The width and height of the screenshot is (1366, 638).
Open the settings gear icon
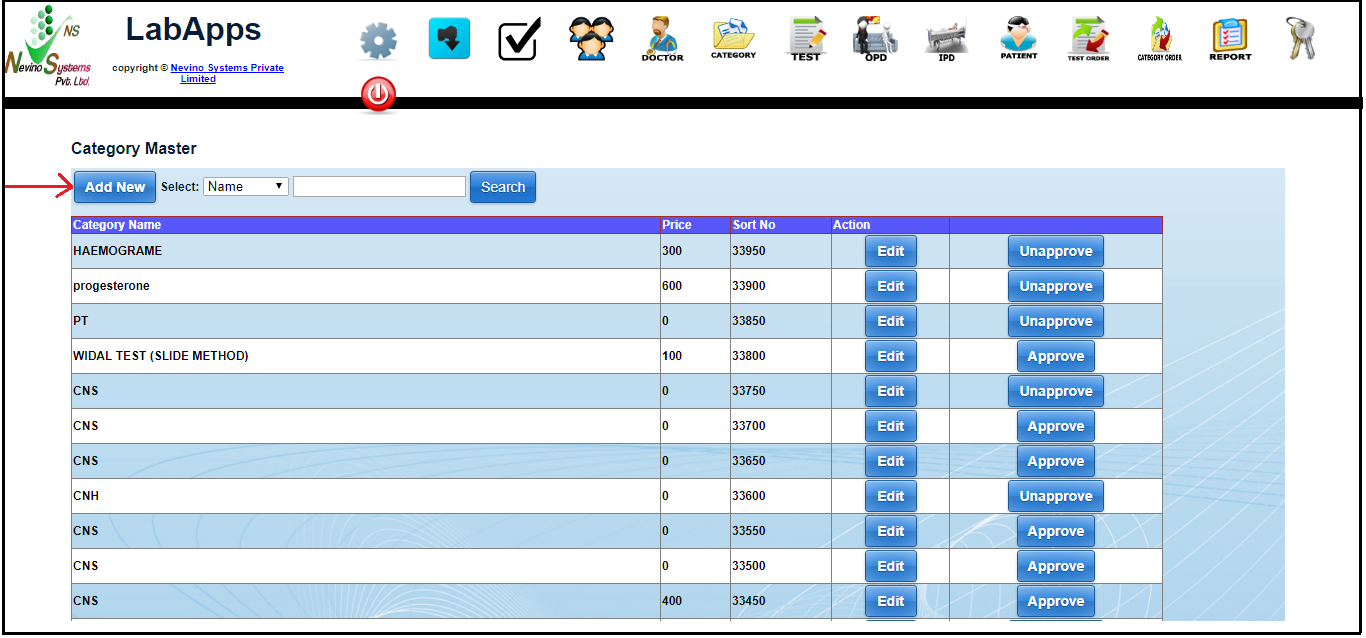tap(378, 41)
